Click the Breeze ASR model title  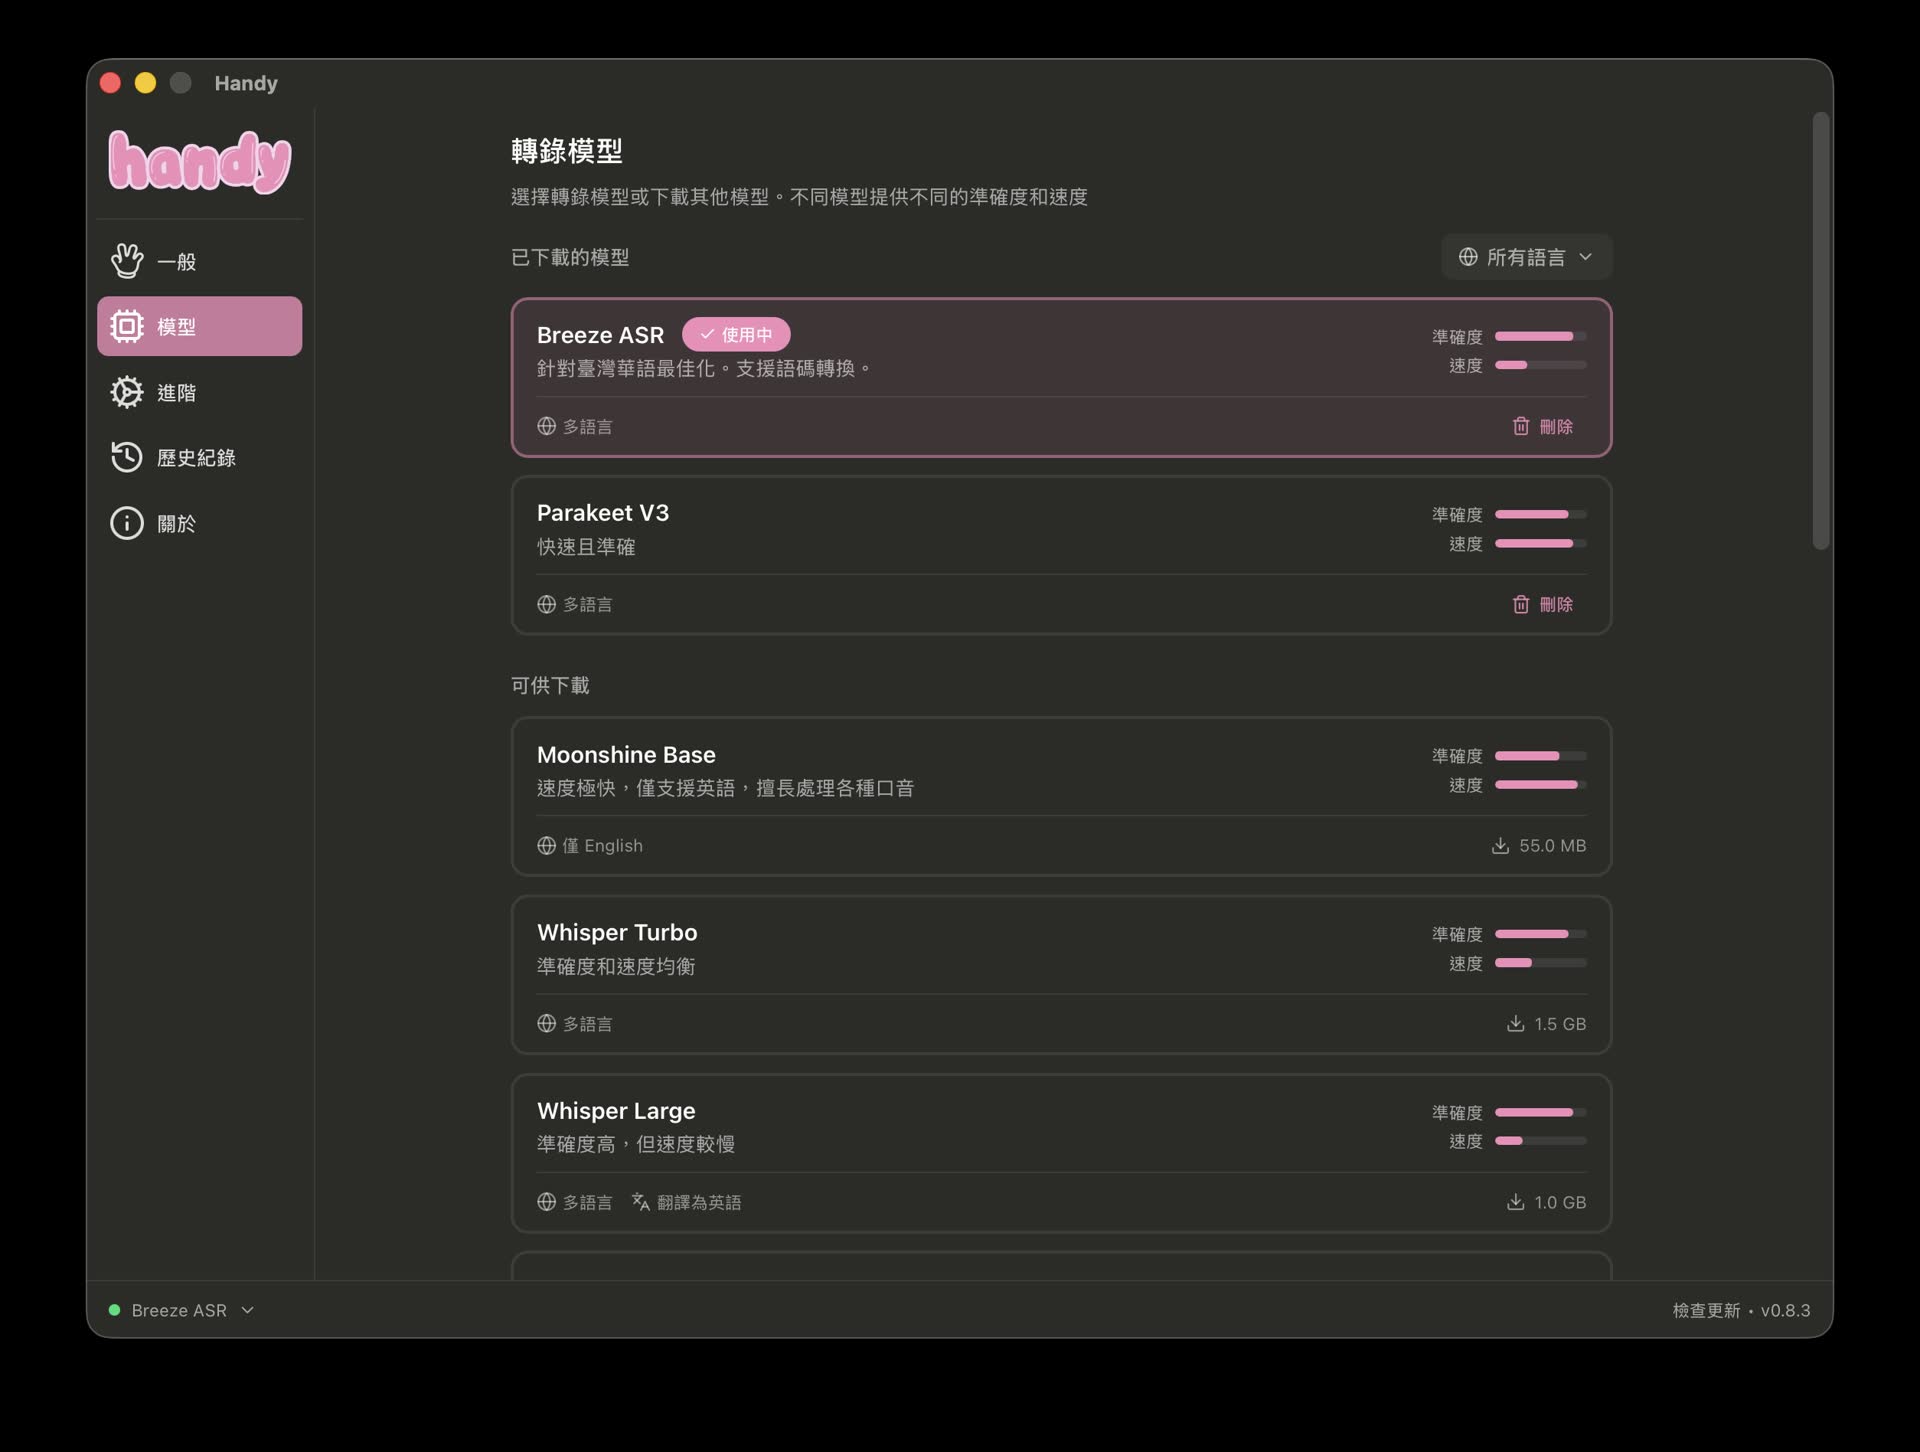tap(600, 335)
